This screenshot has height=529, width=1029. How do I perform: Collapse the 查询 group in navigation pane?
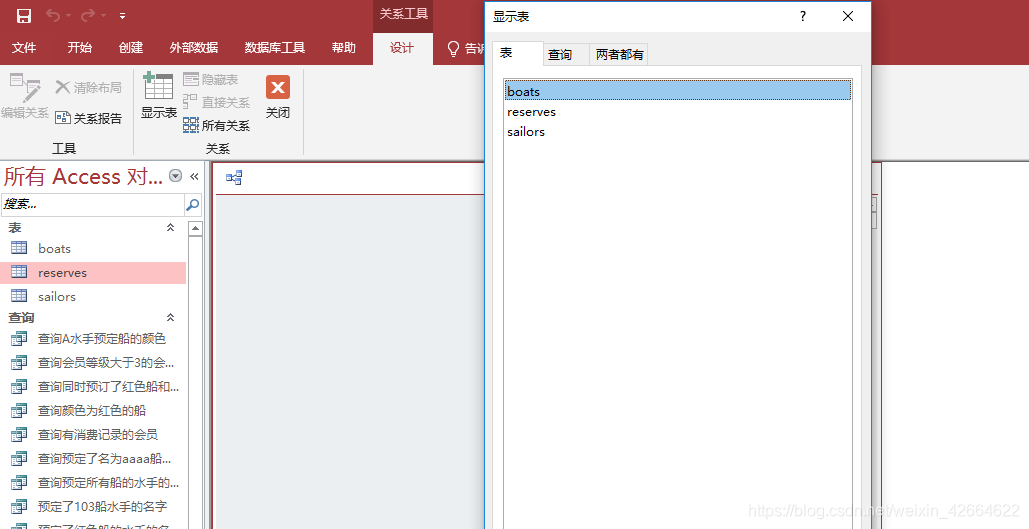point(171,317)
